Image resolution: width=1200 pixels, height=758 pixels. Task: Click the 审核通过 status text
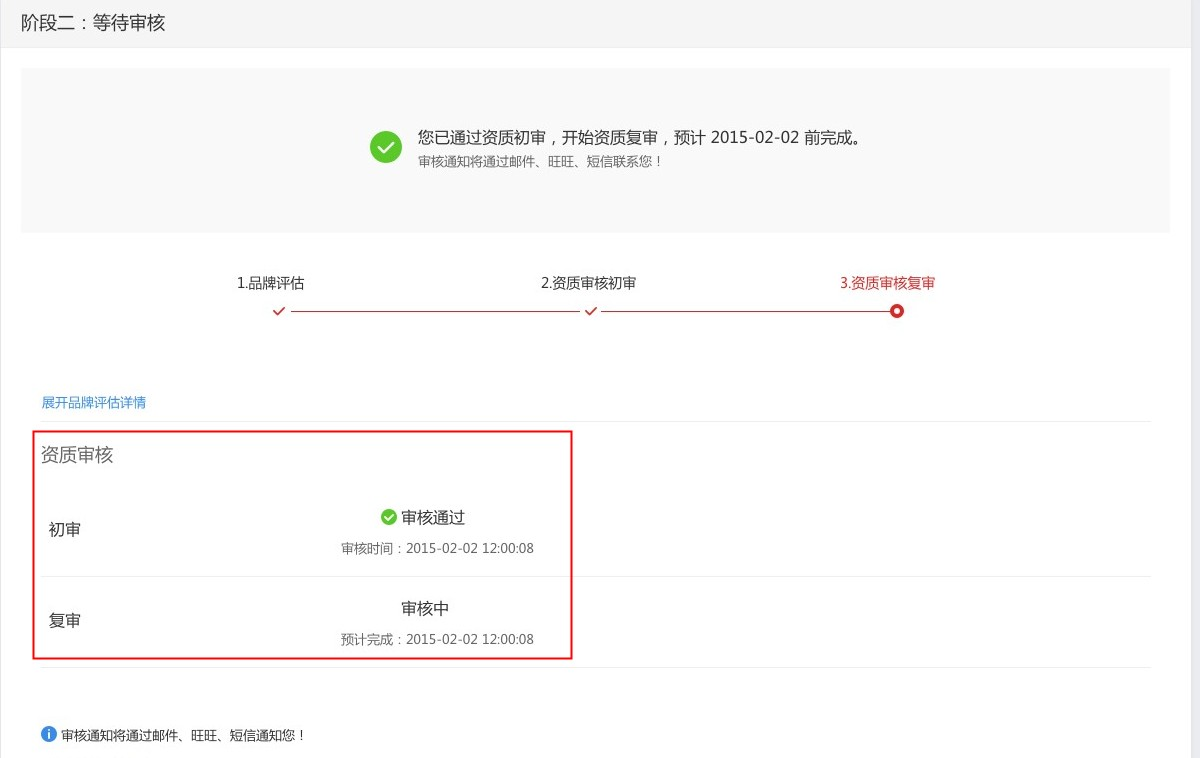pyautogui.click(x=433, y=518)
